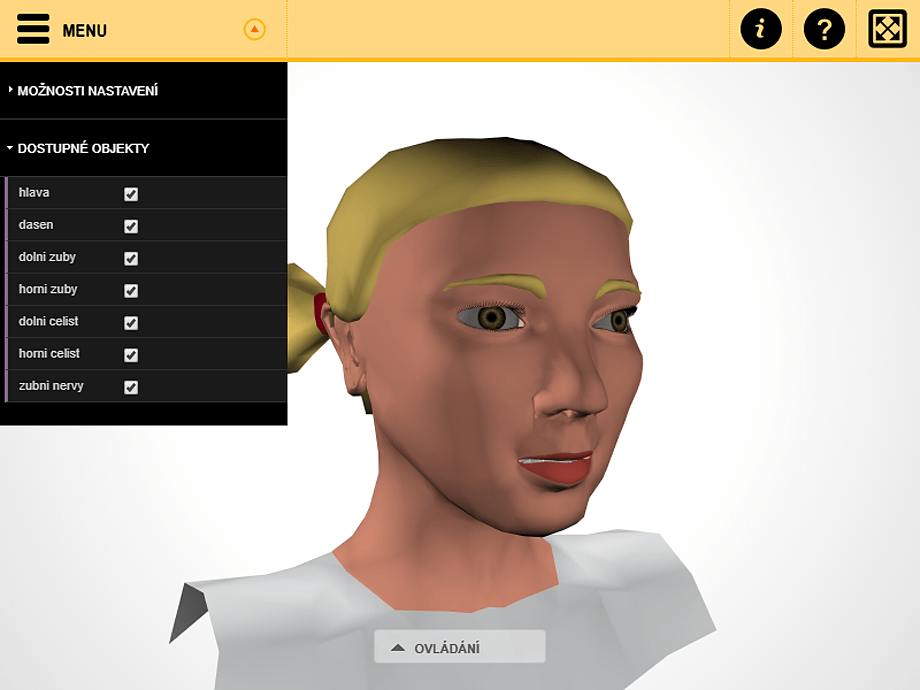The height and width of the screenshot is (690, 920).
Task: Uncheck the zubni nervy checkbox
Action: pyautogui.click(x=130, y=386)
